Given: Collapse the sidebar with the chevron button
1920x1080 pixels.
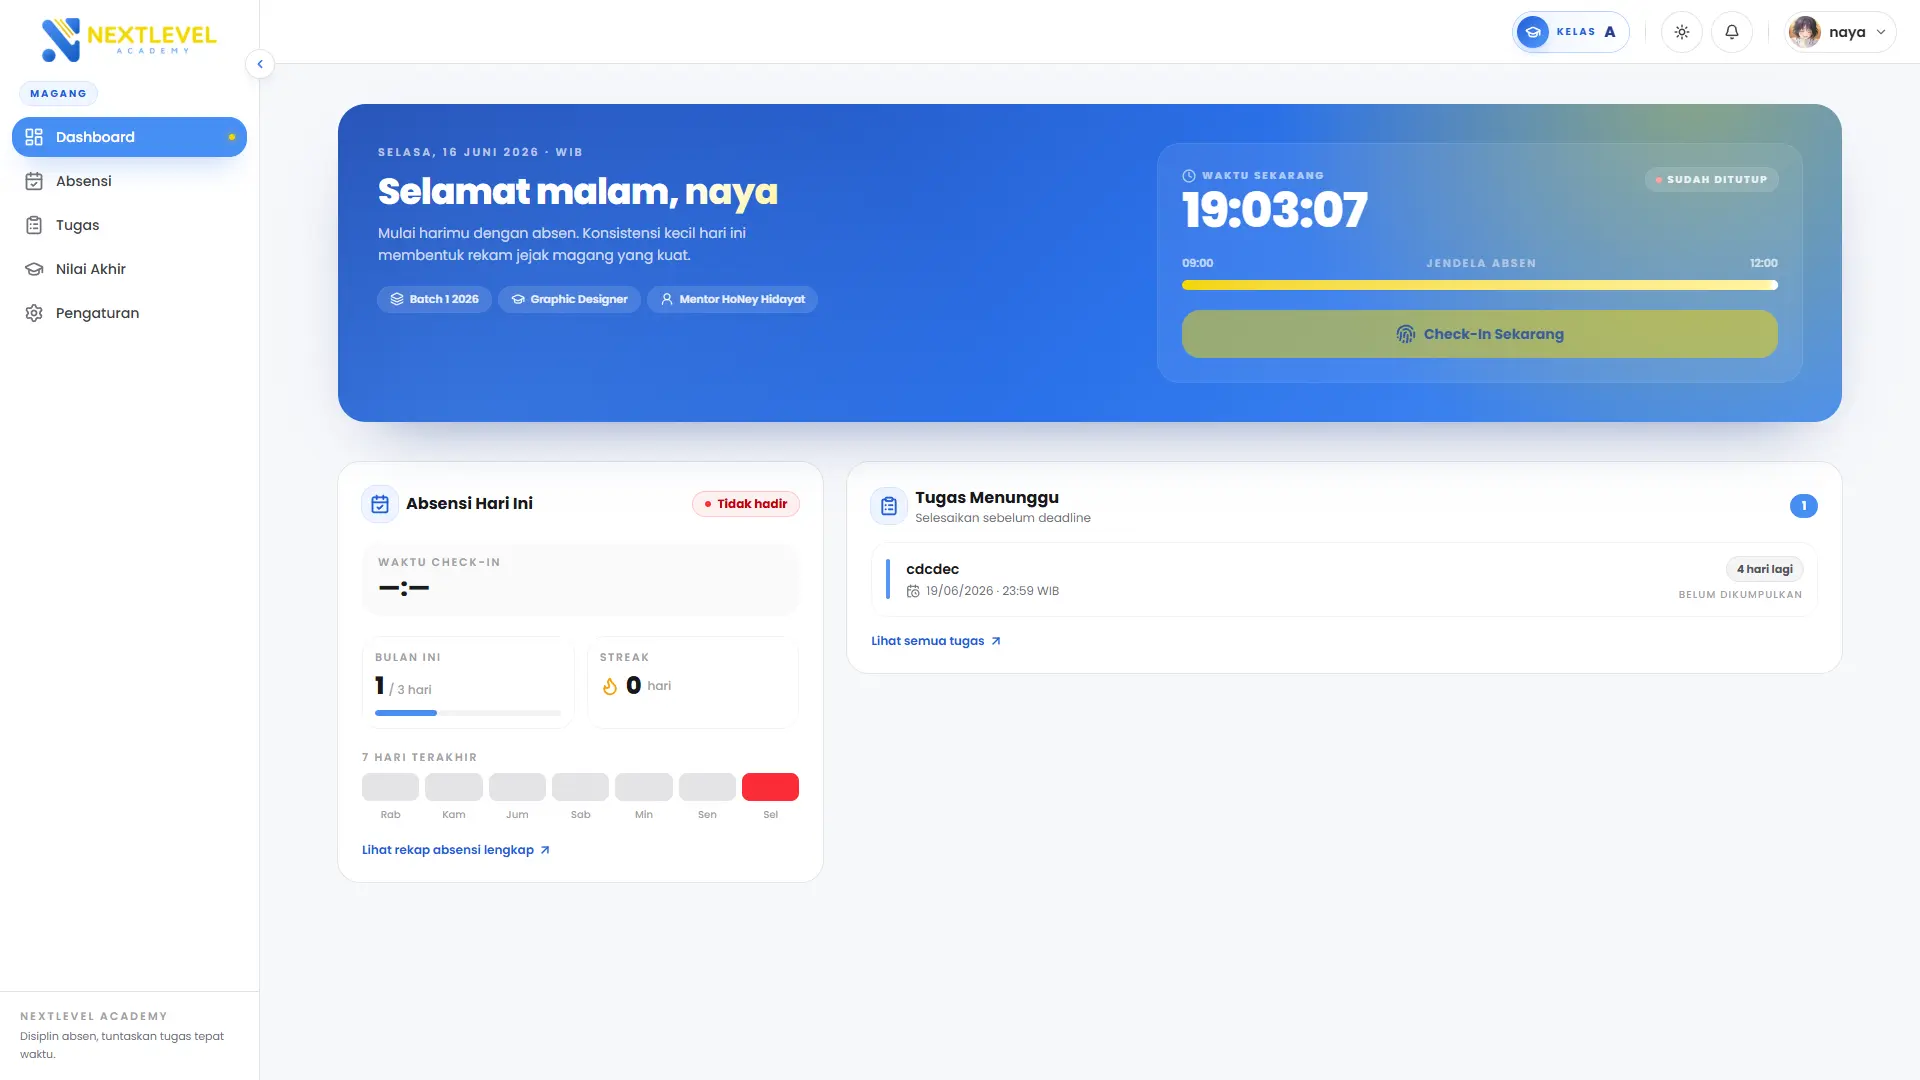Looking at the screenshot, I should coord(260,64).
